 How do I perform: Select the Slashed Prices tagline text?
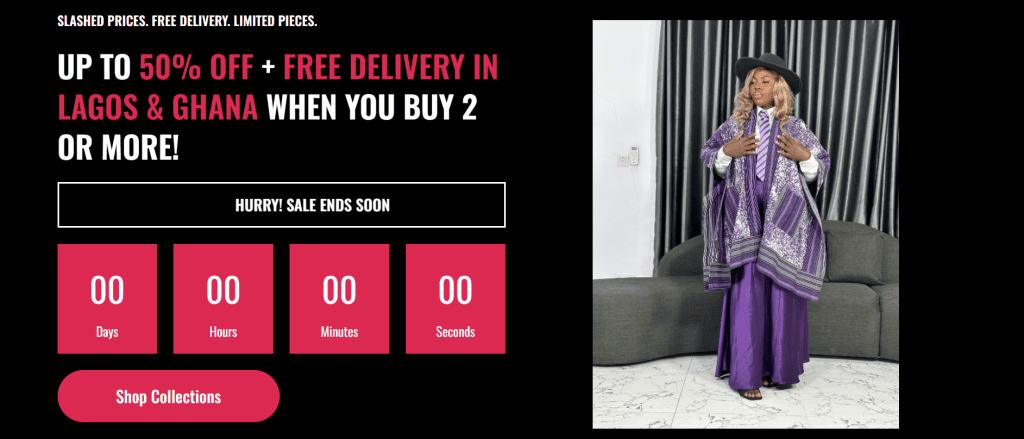(x=187, y=21)
